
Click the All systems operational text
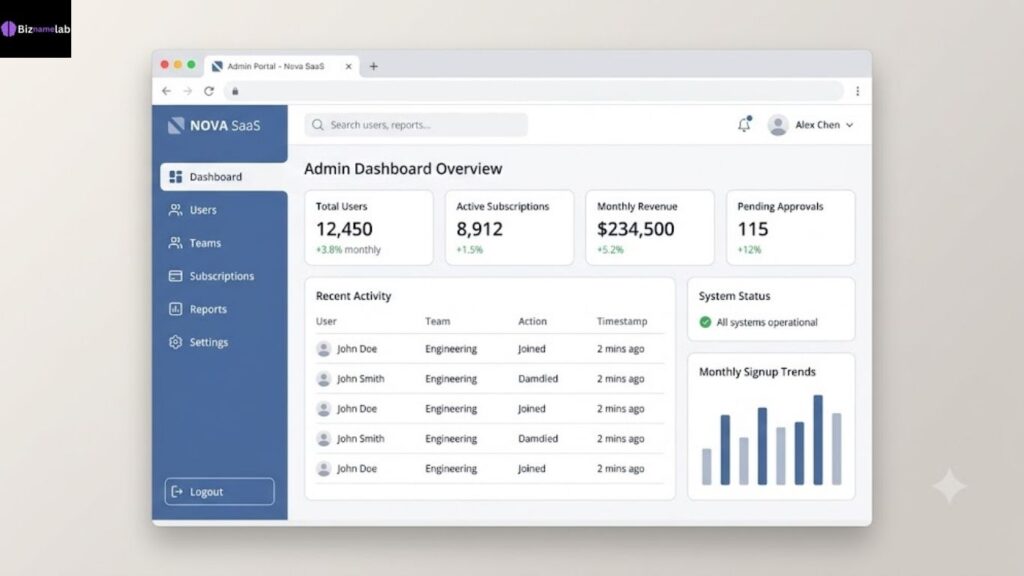pyautogui.click(x=767, y=322)
